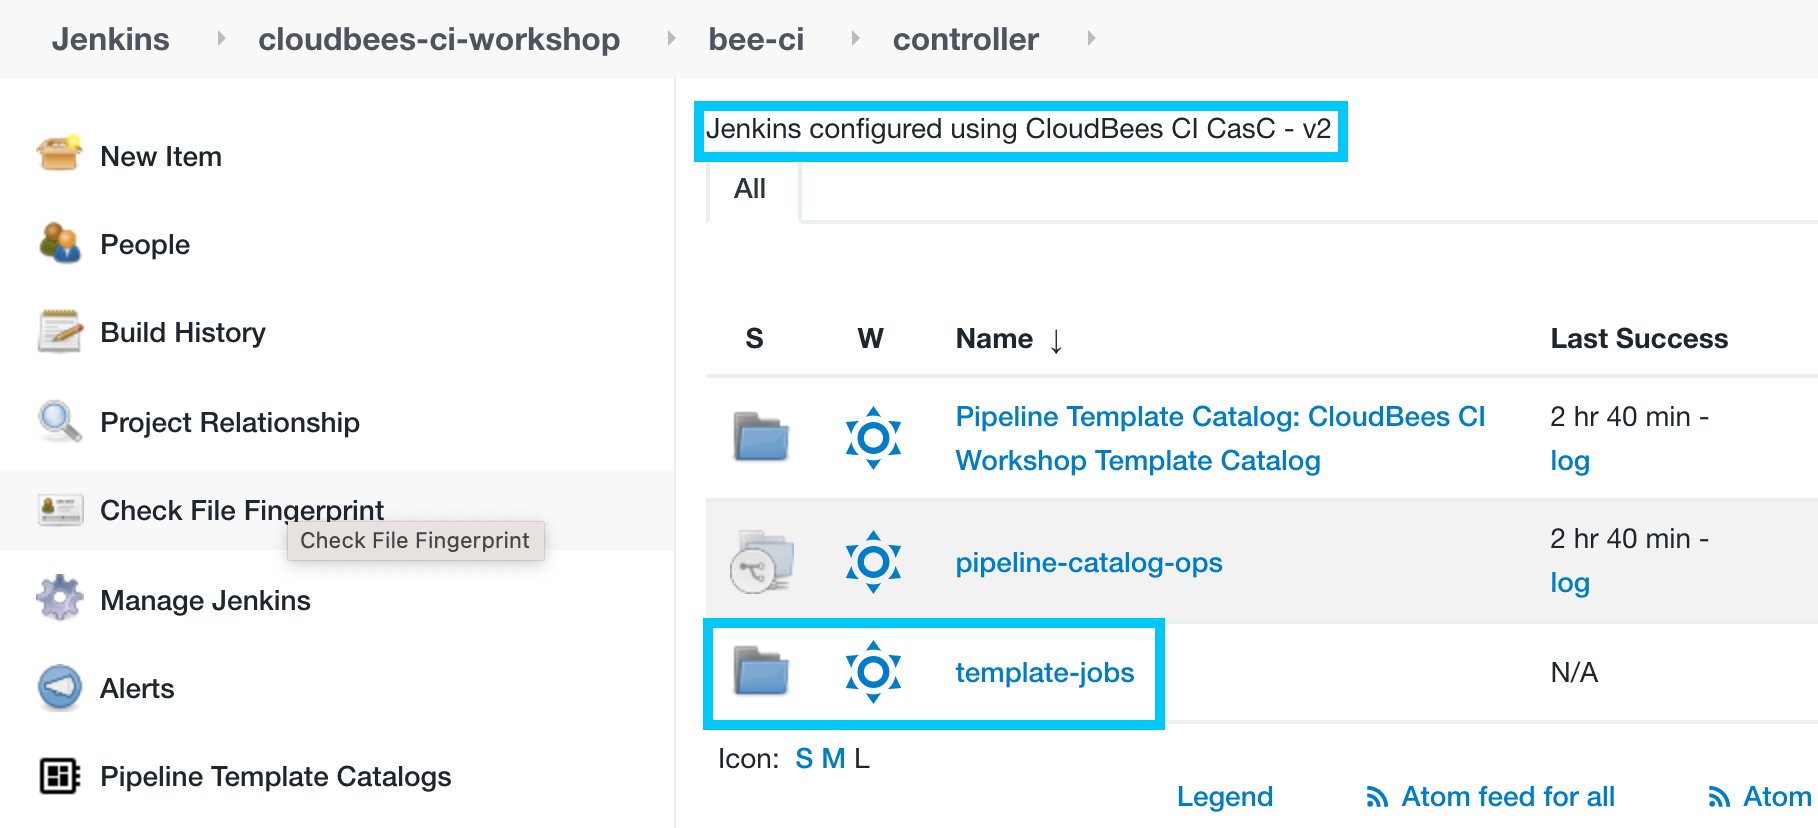Expand the cloudbees-ci-workshop breadcrumb arrow
The height and width of the screenshot is (828, 1818).
(671, 38)
